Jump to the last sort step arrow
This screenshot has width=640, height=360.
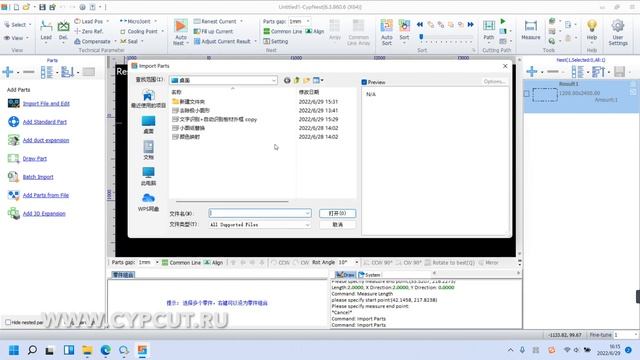pos(471,24)
